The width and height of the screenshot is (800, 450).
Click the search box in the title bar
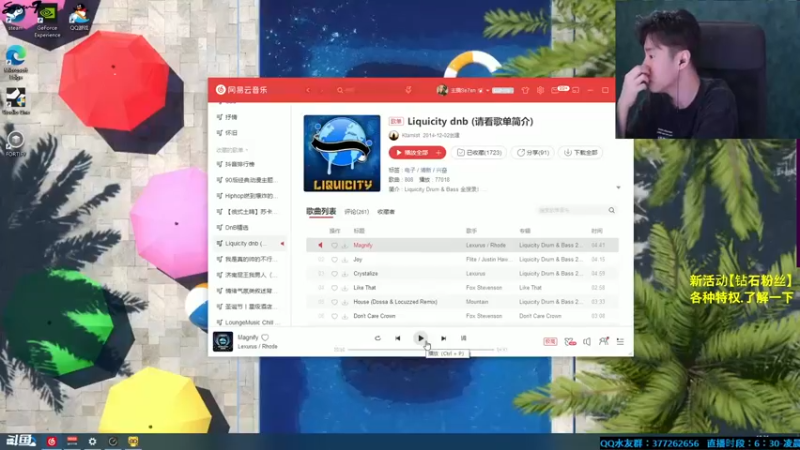coord(370,90)
